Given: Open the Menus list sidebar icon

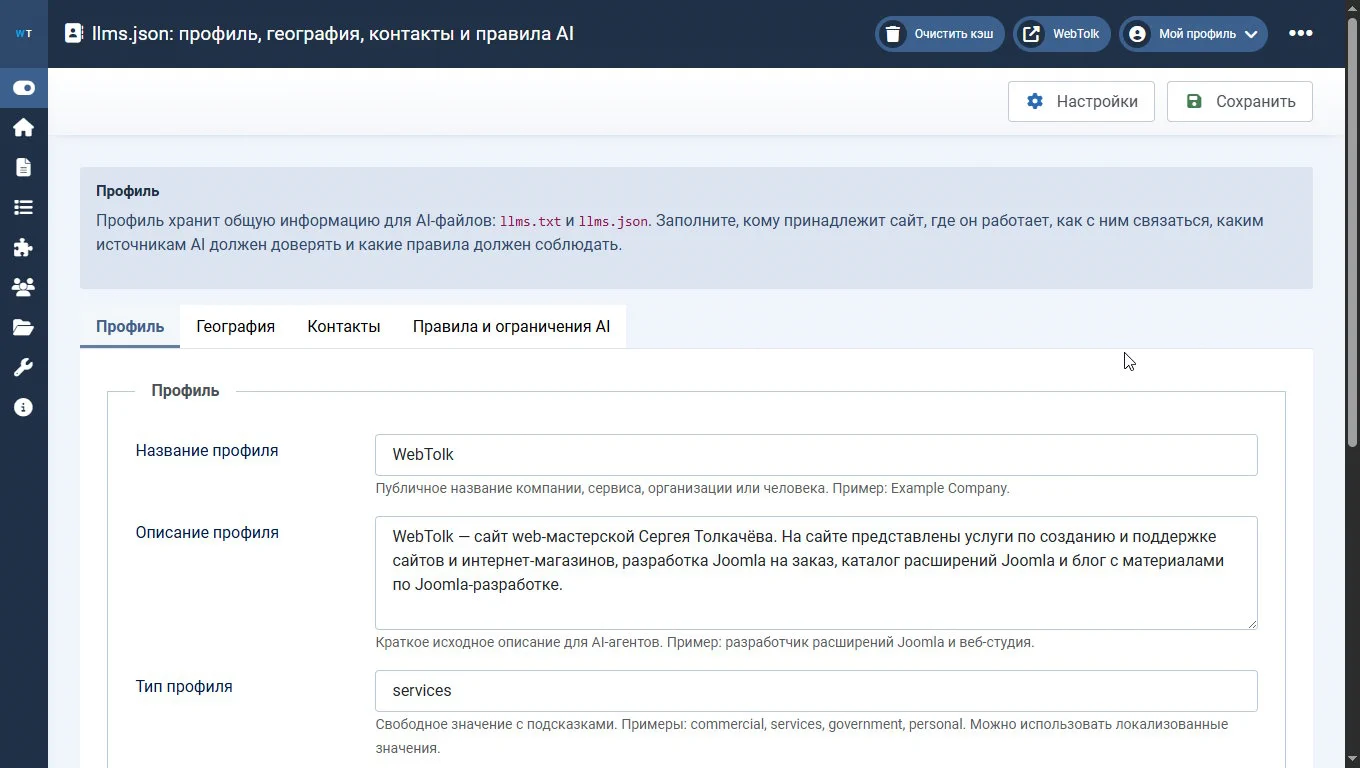Looking at the screenshot, I should (x=23, y=207).
